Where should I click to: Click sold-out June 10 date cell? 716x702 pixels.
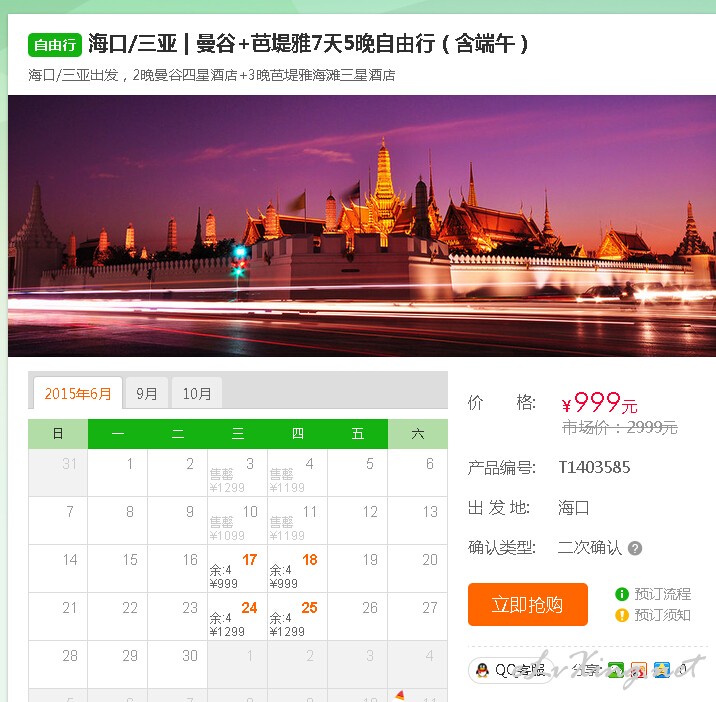(x=237, y=521)
